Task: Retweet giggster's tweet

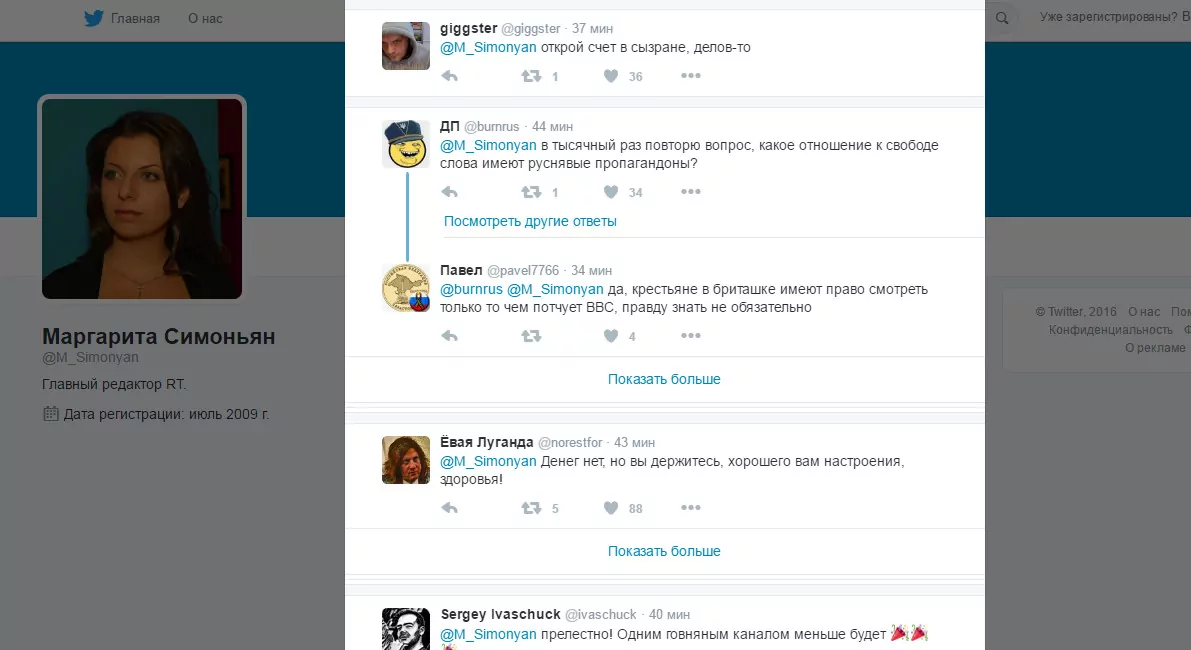Action: (531, 76)
